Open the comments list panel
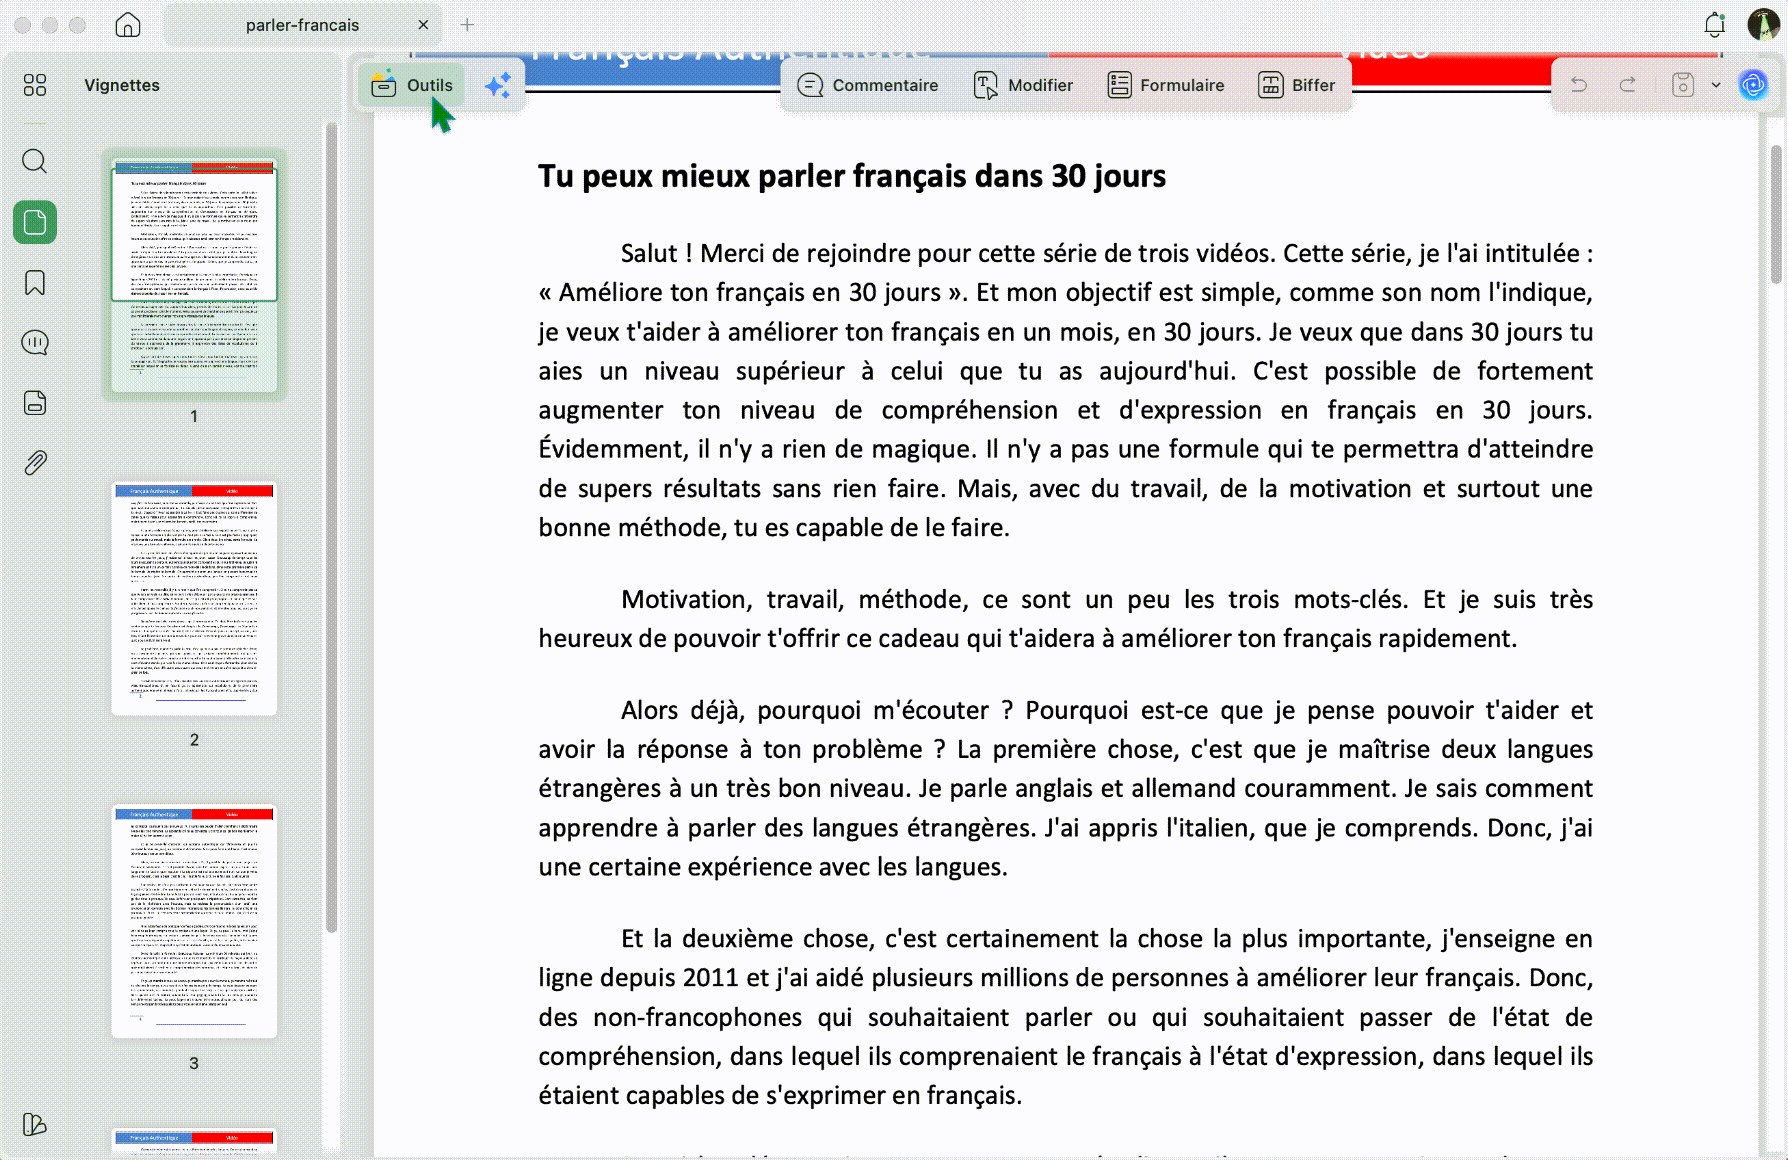The width and height of the screenshot is (1788, 1160). [x=35, y=343]
